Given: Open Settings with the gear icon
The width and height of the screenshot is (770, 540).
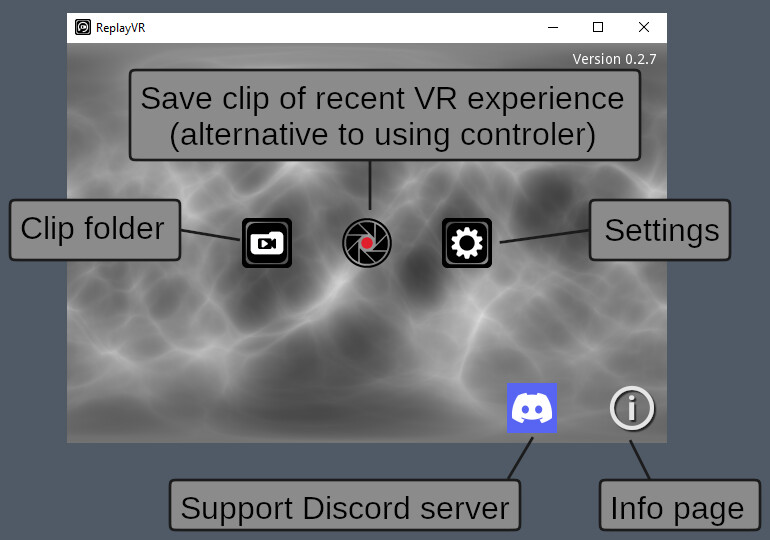Looking at the screenshot, I should pyautogui.click(x=467, y=243).
